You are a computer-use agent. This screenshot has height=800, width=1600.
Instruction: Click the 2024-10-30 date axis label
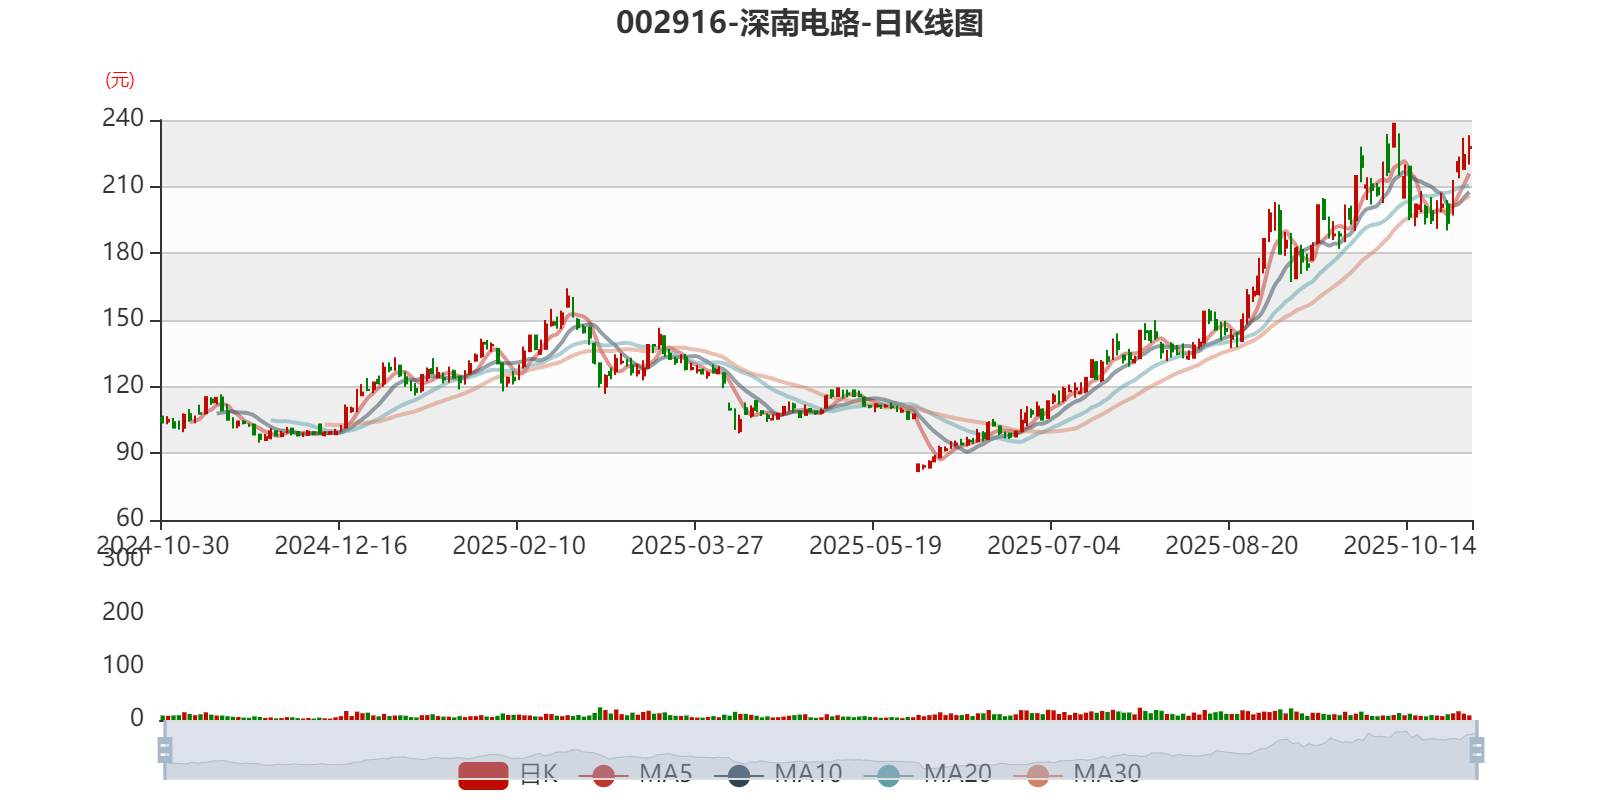(x=163, y=545)
